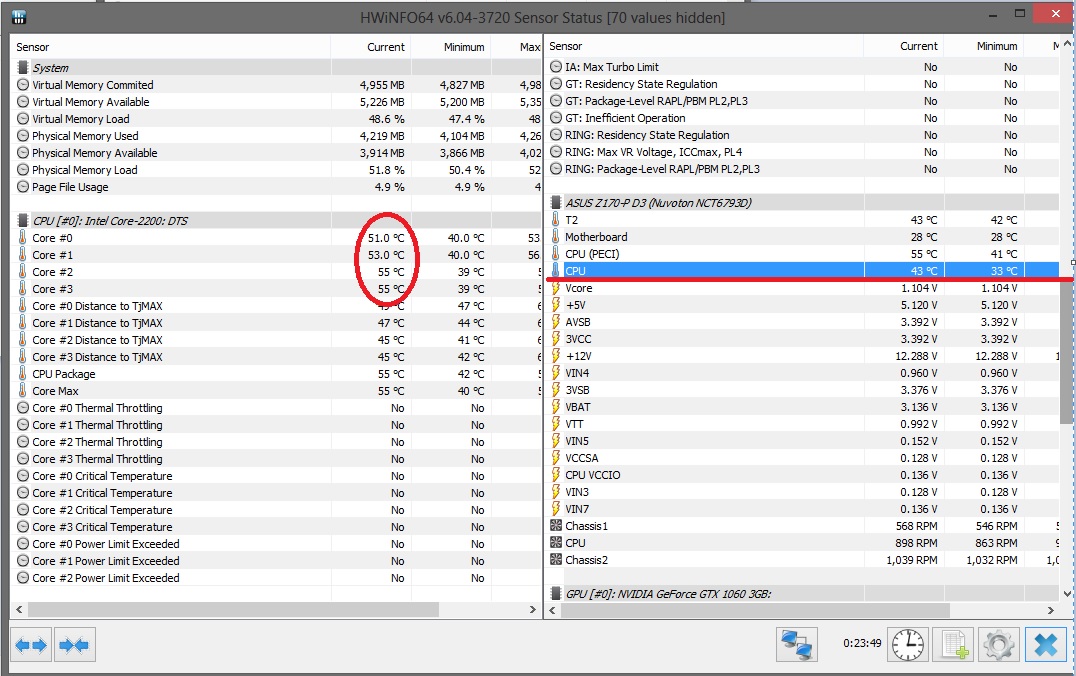Image resolution: width=1076 pixels, height=676 pixels.
Task: Select the Physical Memory Used row
Action: (277, 136)
